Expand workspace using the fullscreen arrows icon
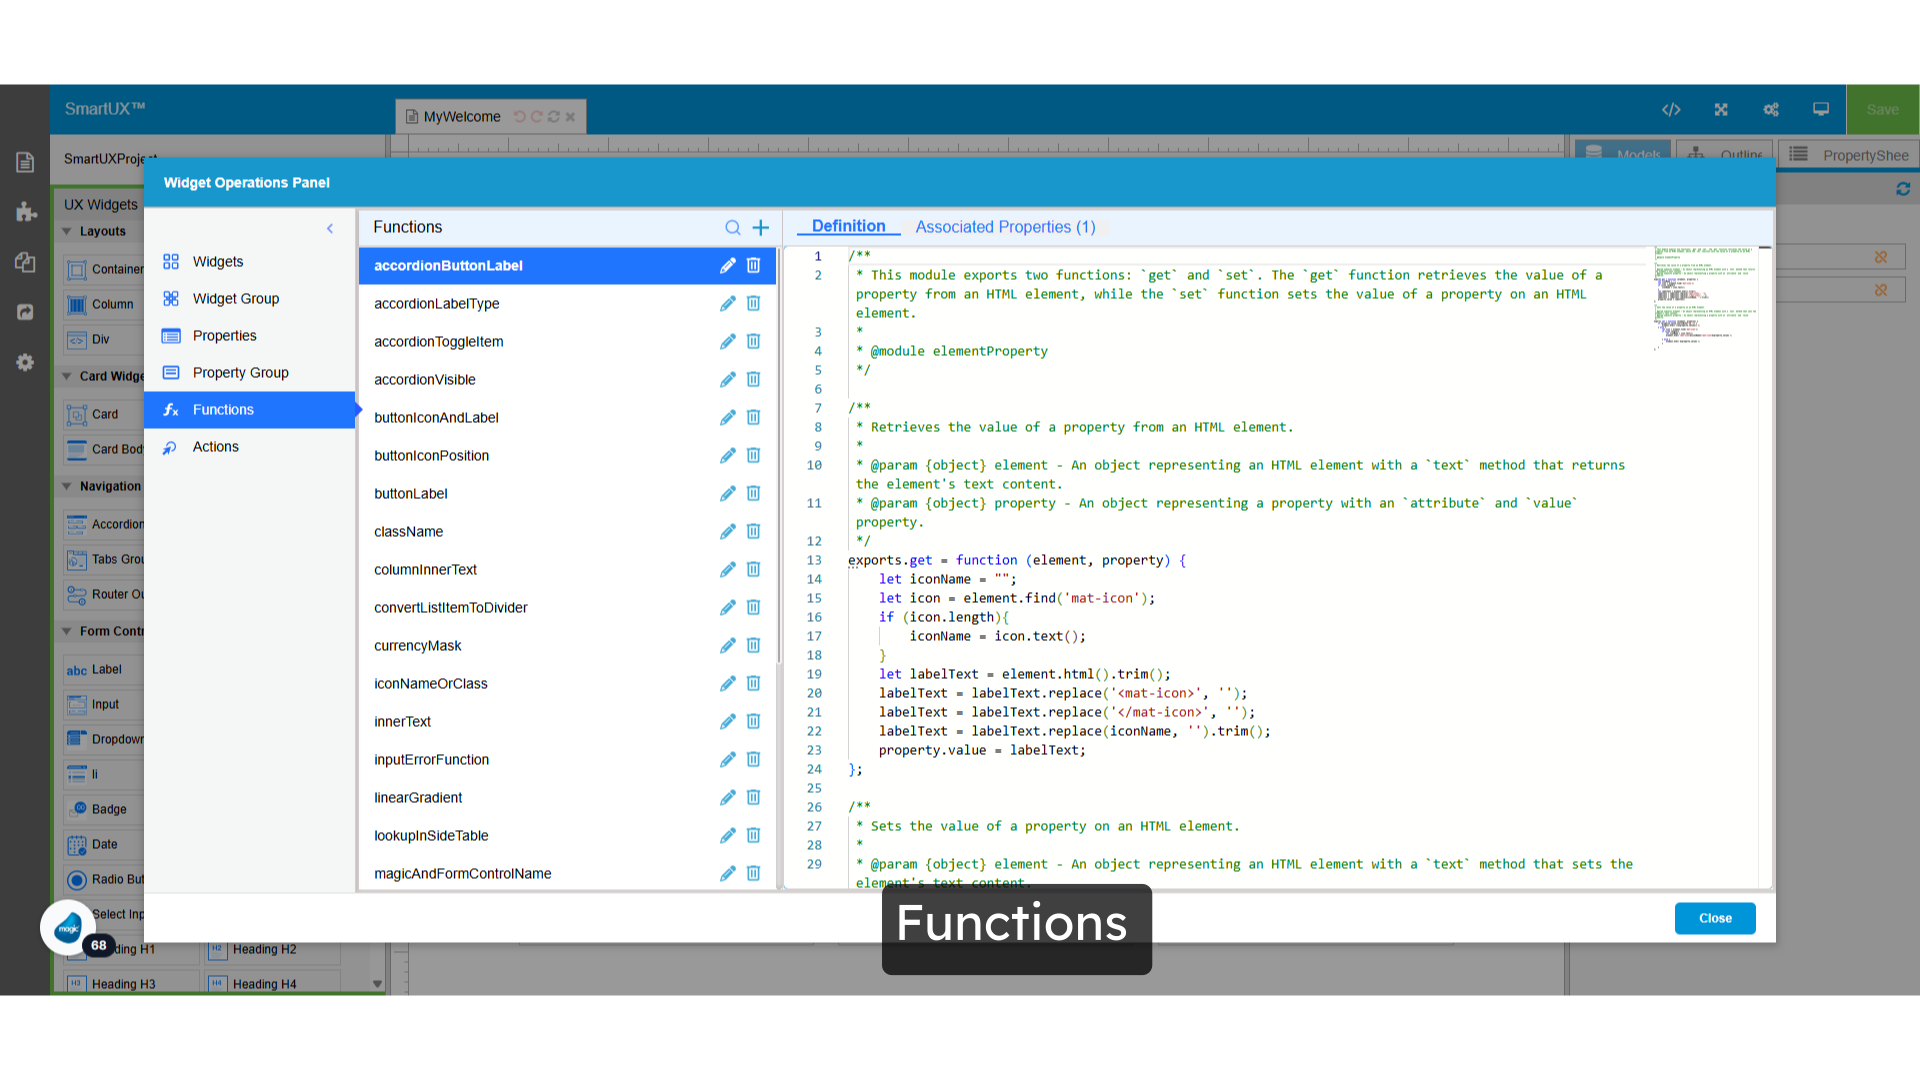 click(1721, 110)
